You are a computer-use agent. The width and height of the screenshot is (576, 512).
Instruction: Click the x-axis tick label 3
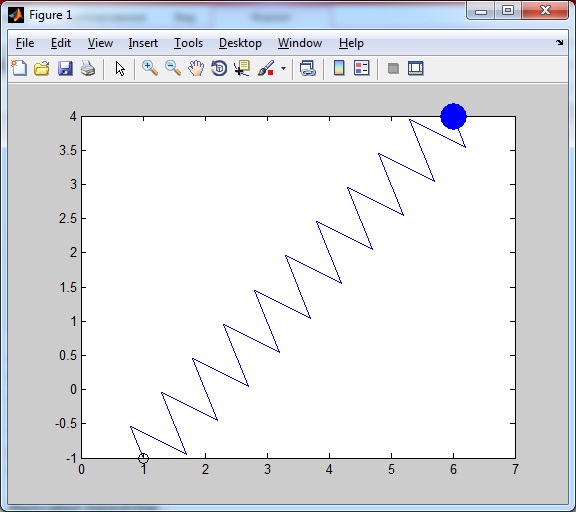pyautogui.click(x=267, y=469)
